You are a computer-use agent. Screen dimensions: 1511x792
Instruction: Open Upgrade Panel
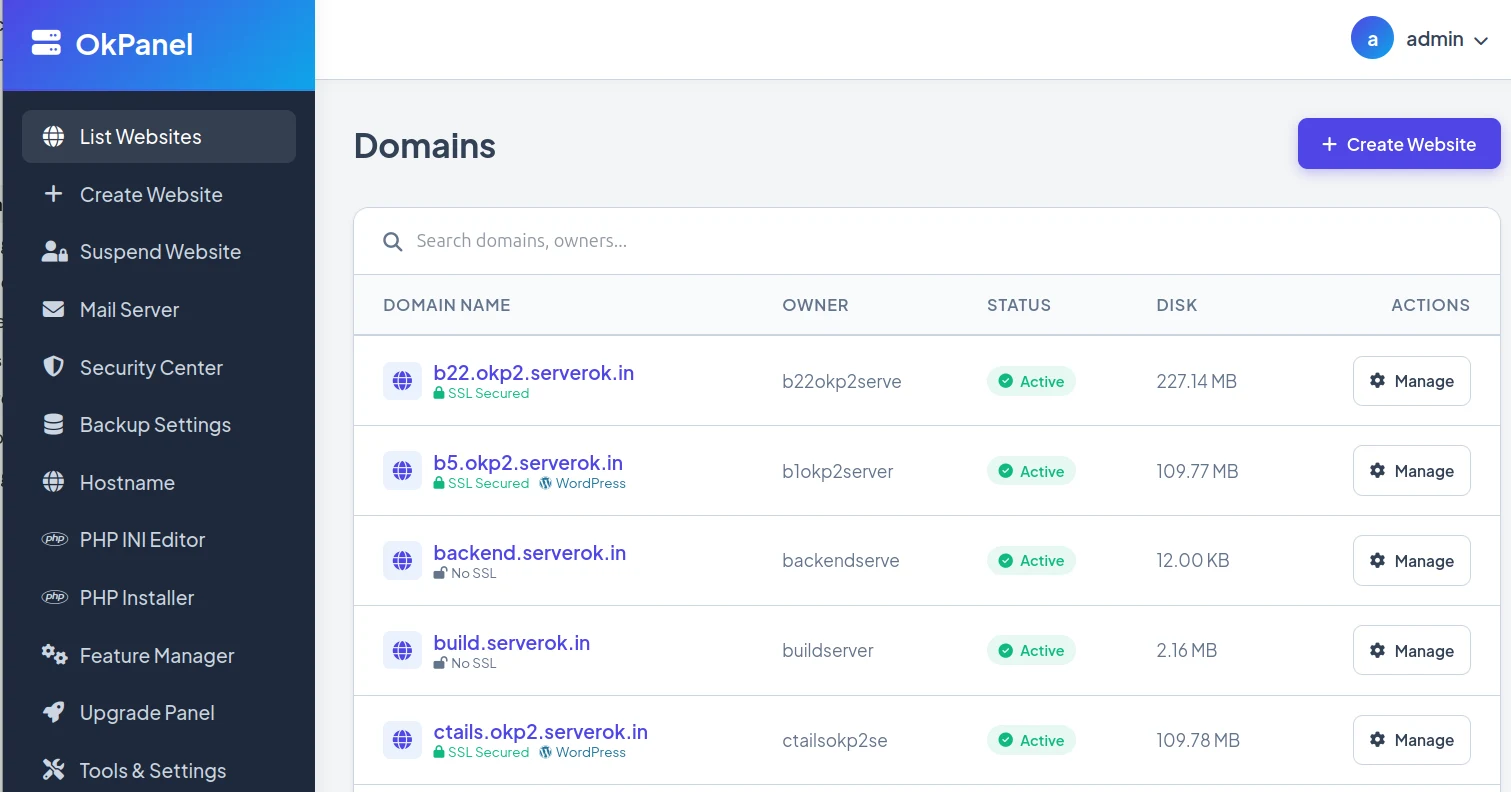(x=159, y=713)
